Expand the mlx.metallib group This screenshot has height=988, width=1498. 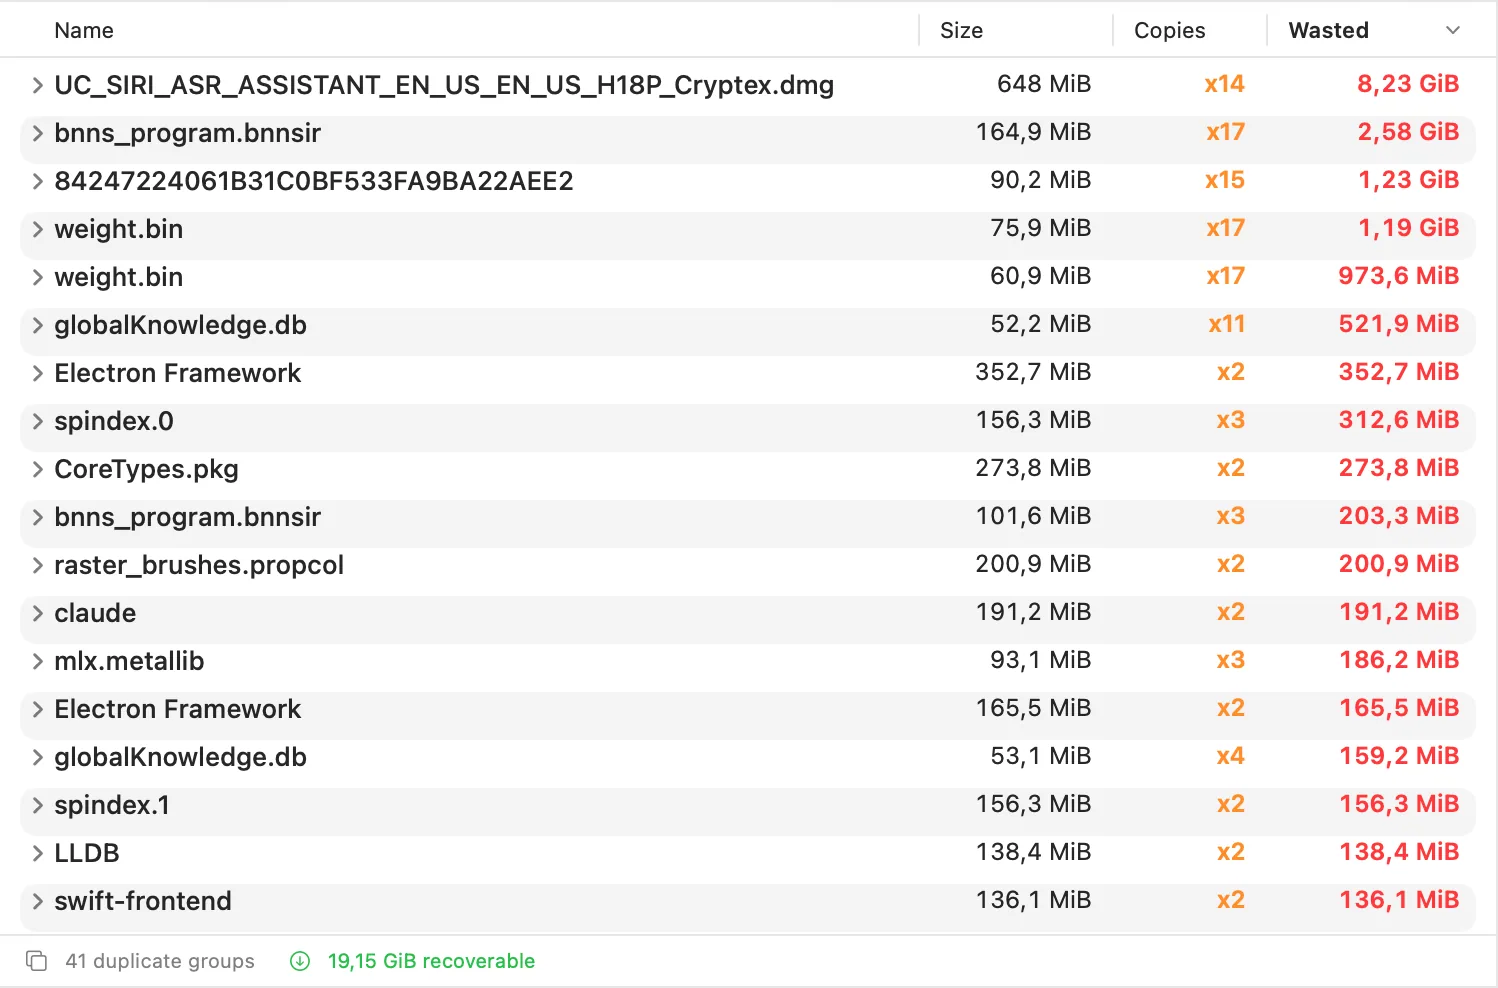click(x=37, y=661)
